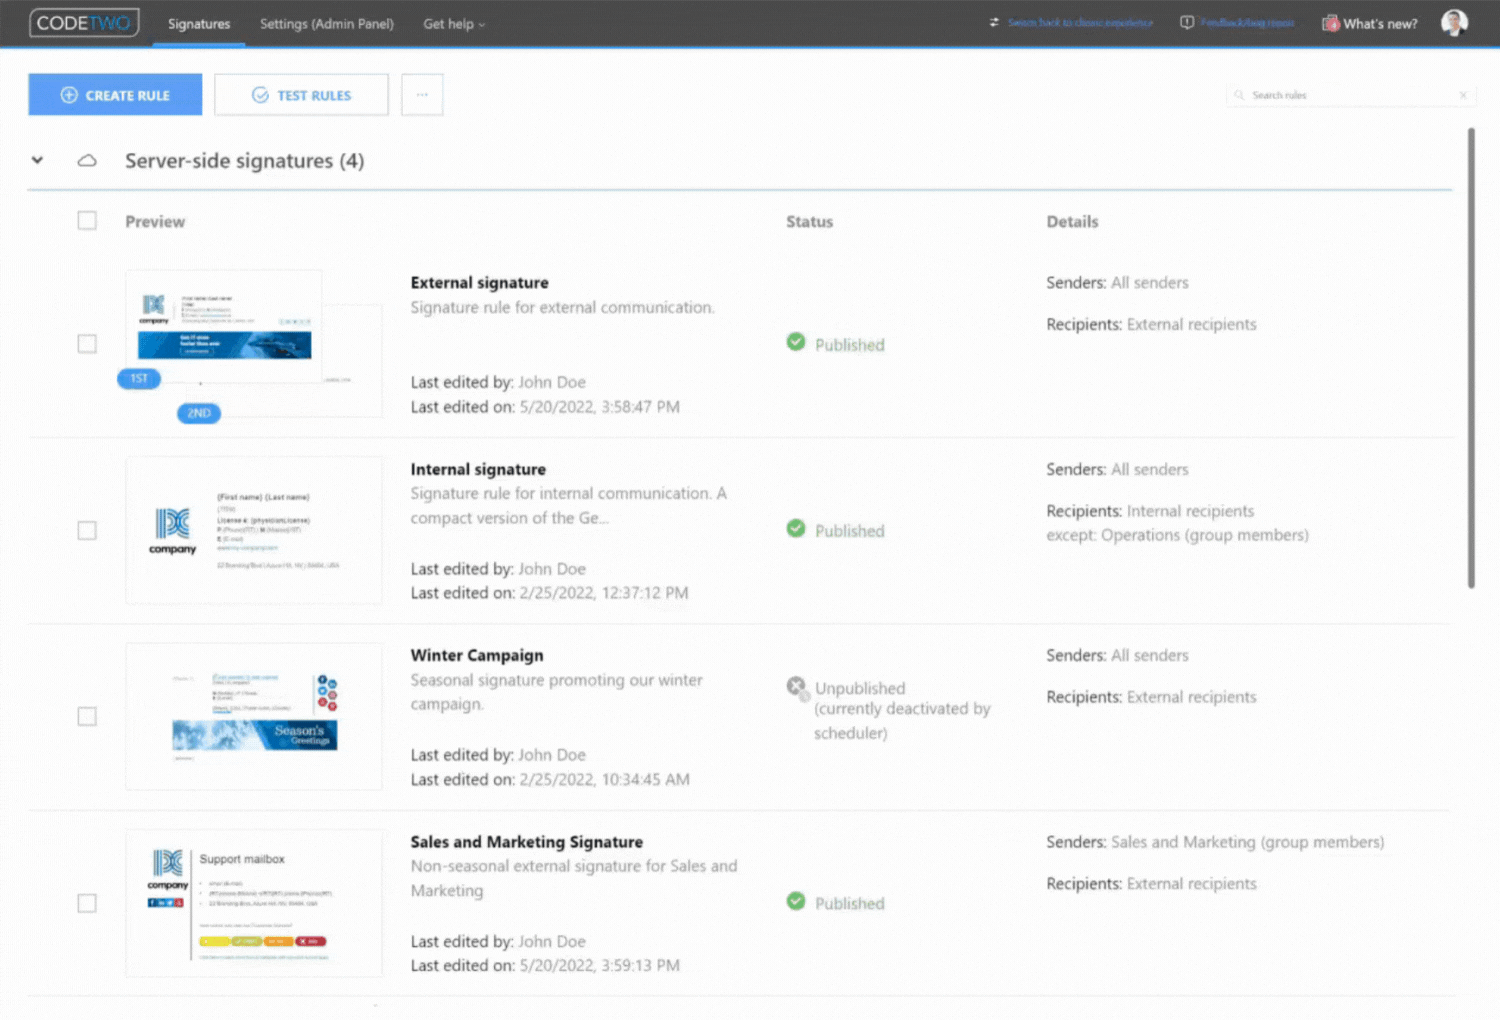Click the Published check icon for Internal signature
This screenshot has width=1500, height=1020.
pyautogui.click(x=796, y=528)
